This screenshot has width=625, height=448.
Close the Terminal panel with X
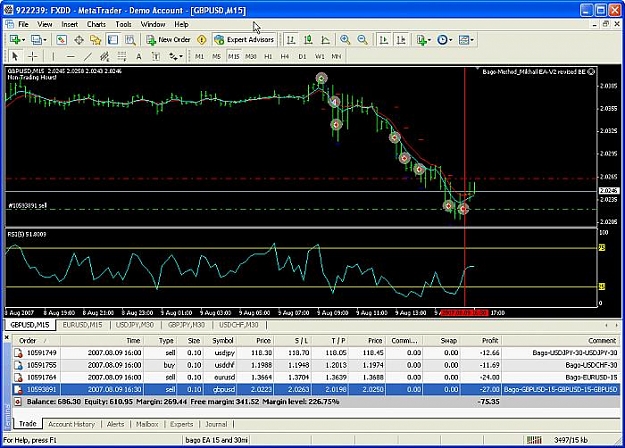pos(6,338)
